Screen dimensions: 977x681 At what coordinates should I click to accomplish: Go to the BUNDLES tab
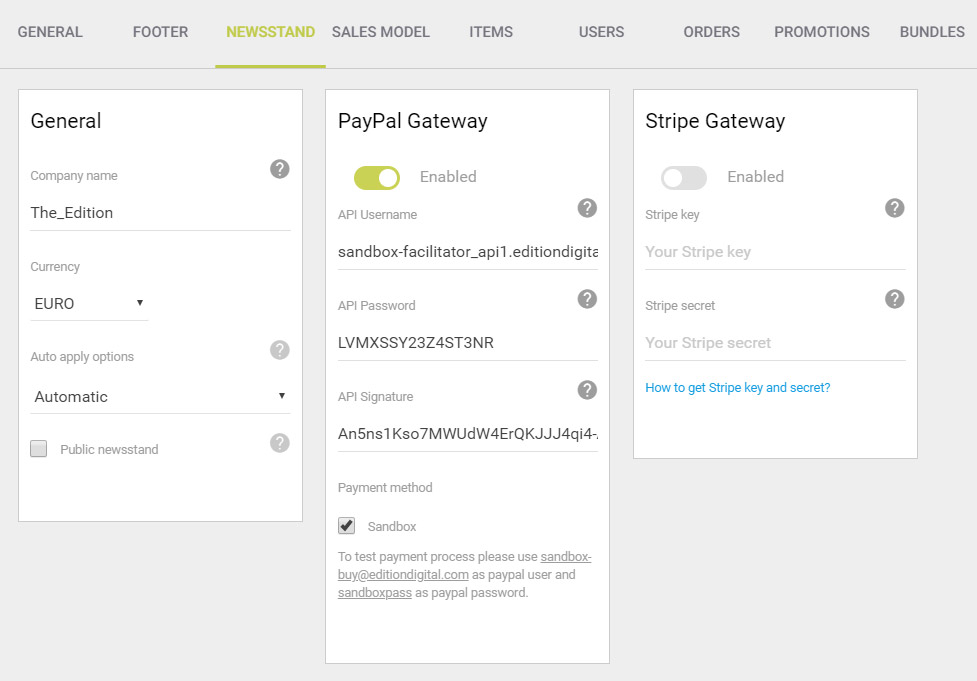click(932, 32)
